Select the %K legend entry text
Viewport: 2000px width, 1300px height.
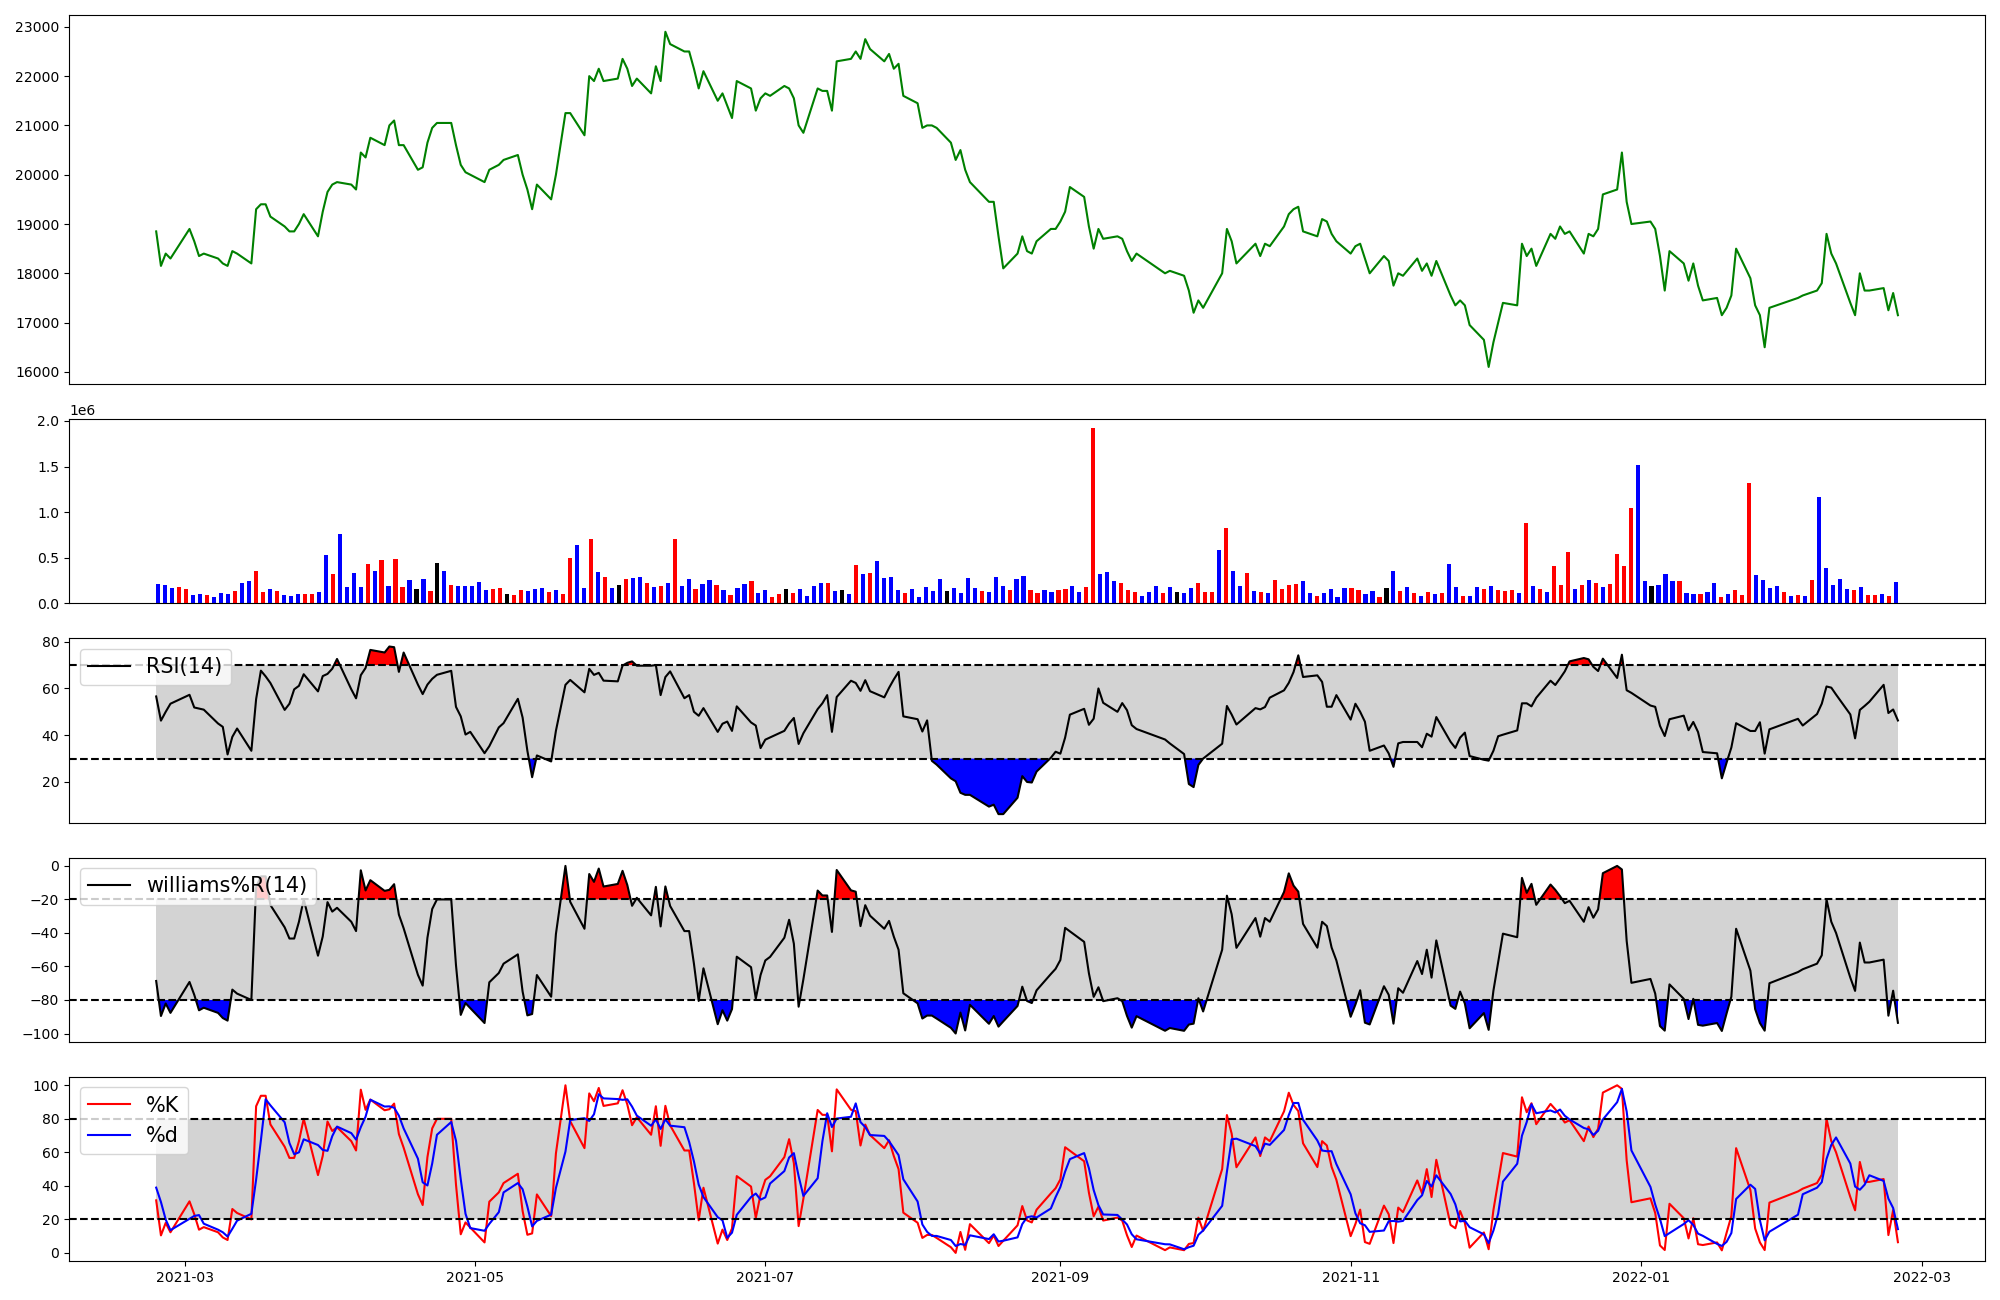[x=162, y=1105]
